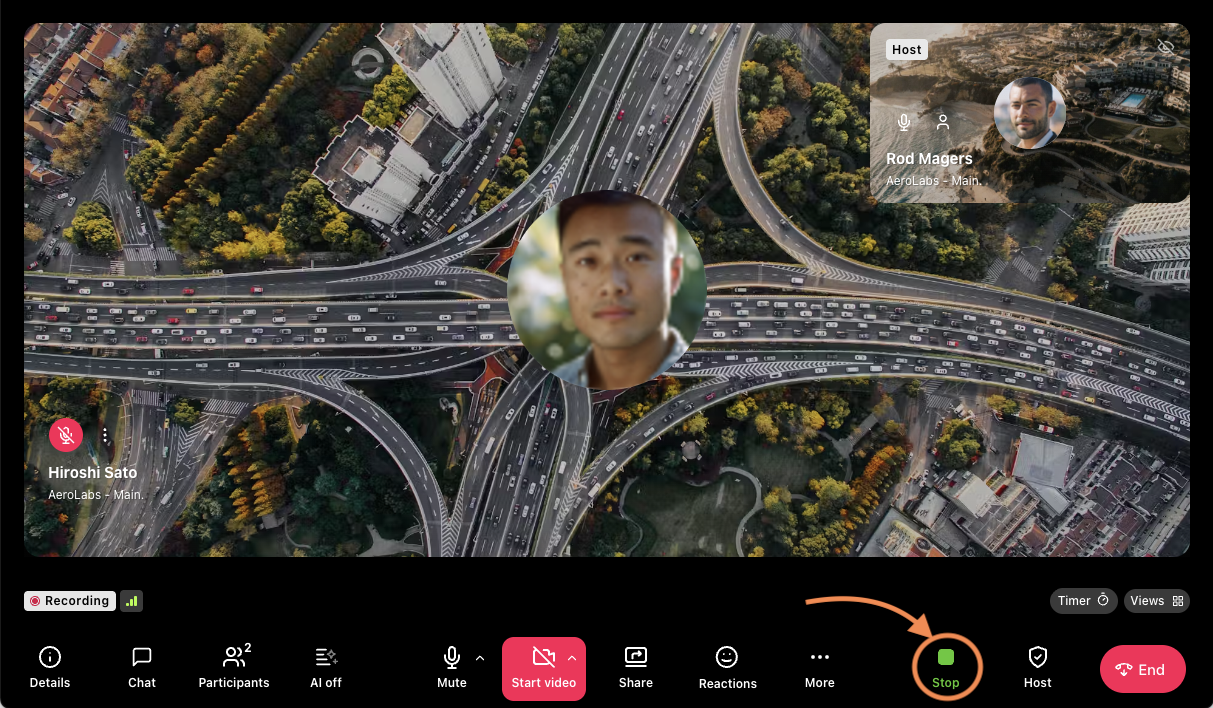Start a screen Share

635,666
